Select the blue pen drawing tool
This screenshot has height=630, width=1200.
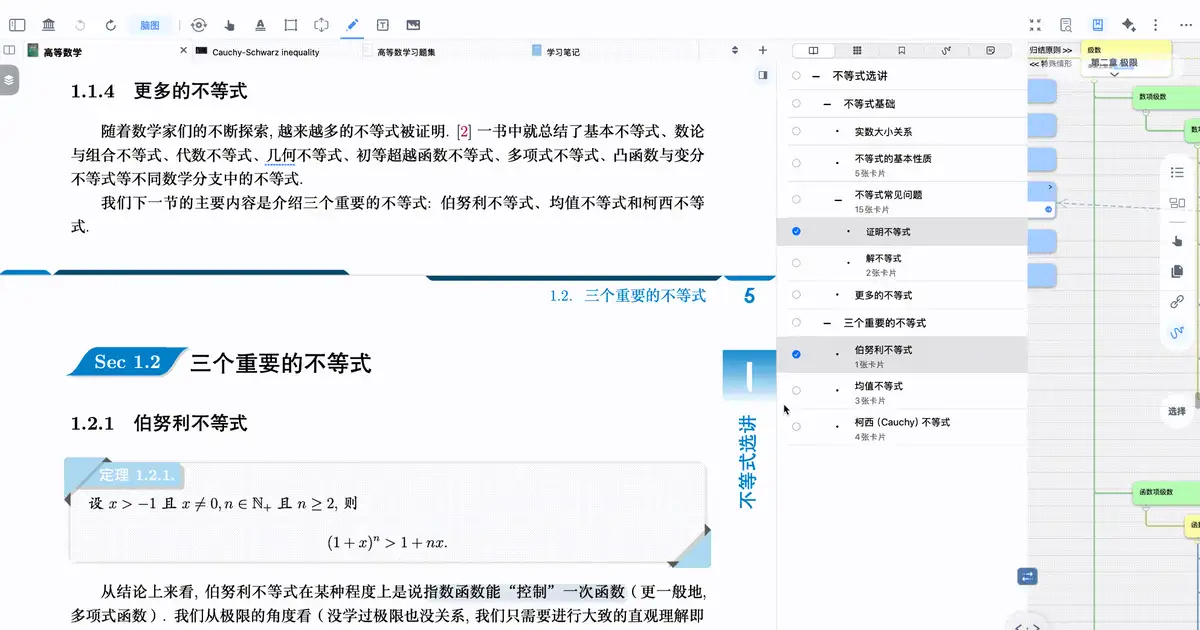click(352, 25)
